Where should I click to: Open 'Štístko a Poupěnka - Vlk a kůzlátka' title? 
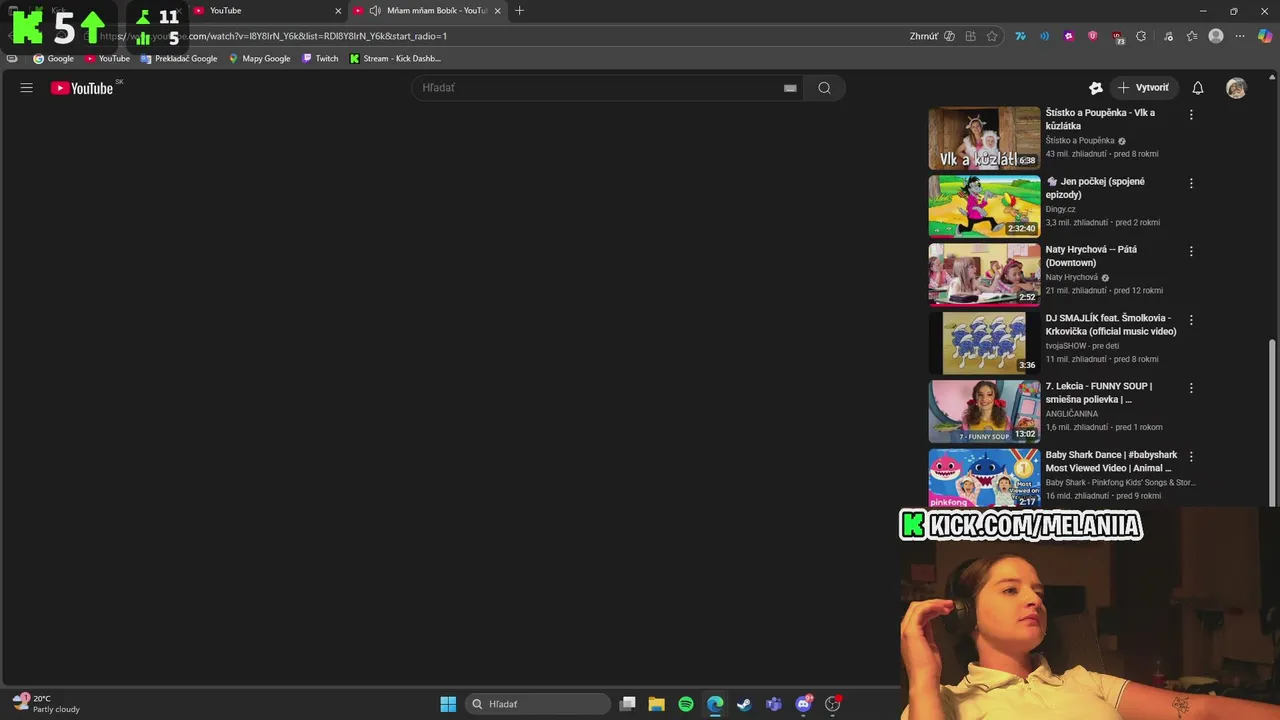pos(1100,119)
